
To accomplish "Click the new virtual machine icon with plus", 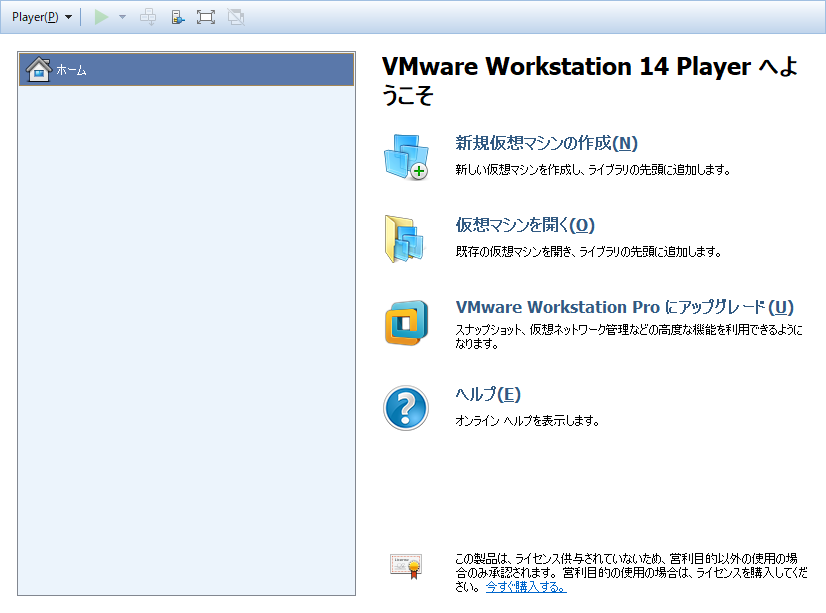I will 406,156.
